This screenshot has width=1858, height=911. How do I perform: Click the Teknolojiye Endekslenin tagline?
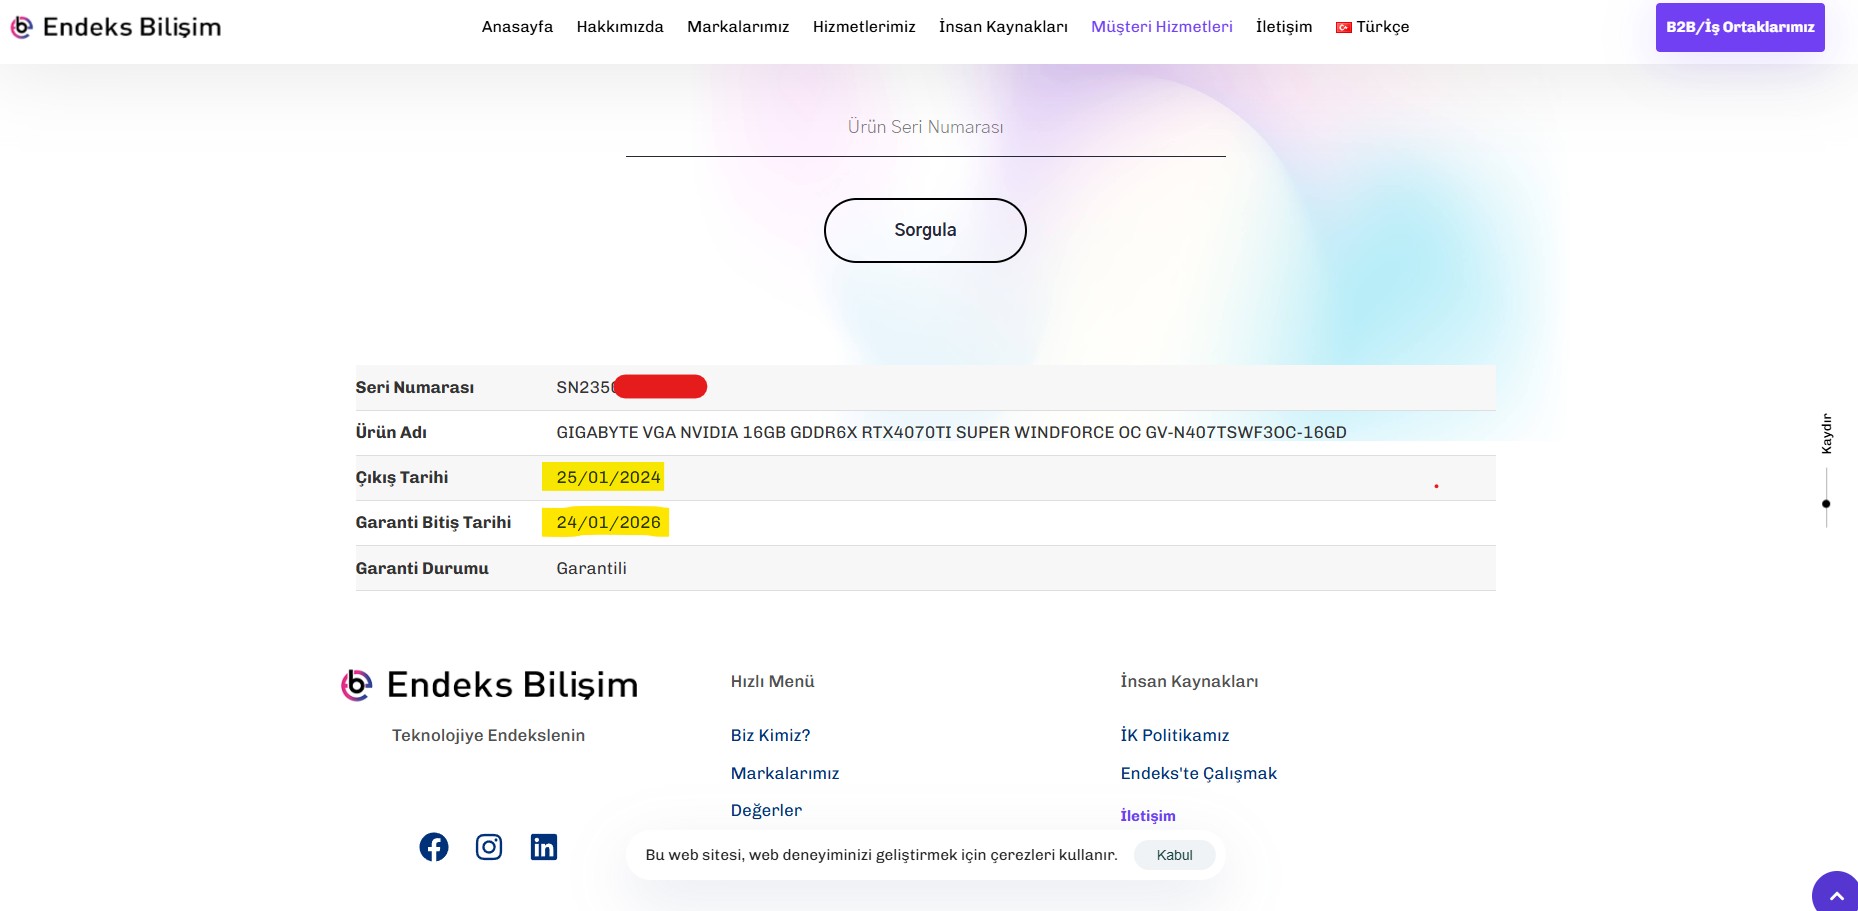coord(488,735)
